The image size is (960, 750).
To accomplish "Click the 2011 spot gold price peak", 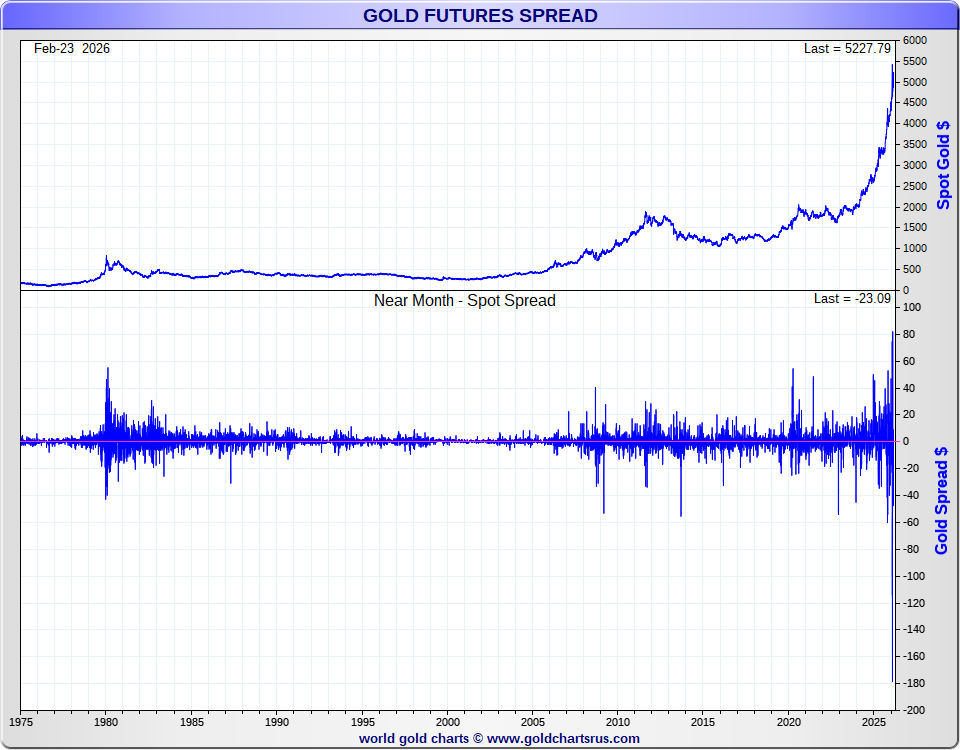I will [x=648, y=213].
